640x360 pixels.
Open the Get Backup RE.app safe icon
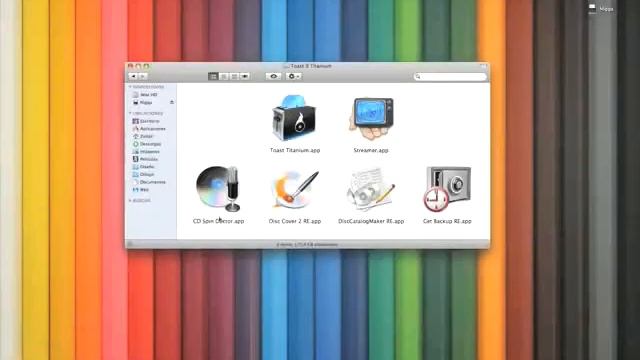(x=447, y=189)
